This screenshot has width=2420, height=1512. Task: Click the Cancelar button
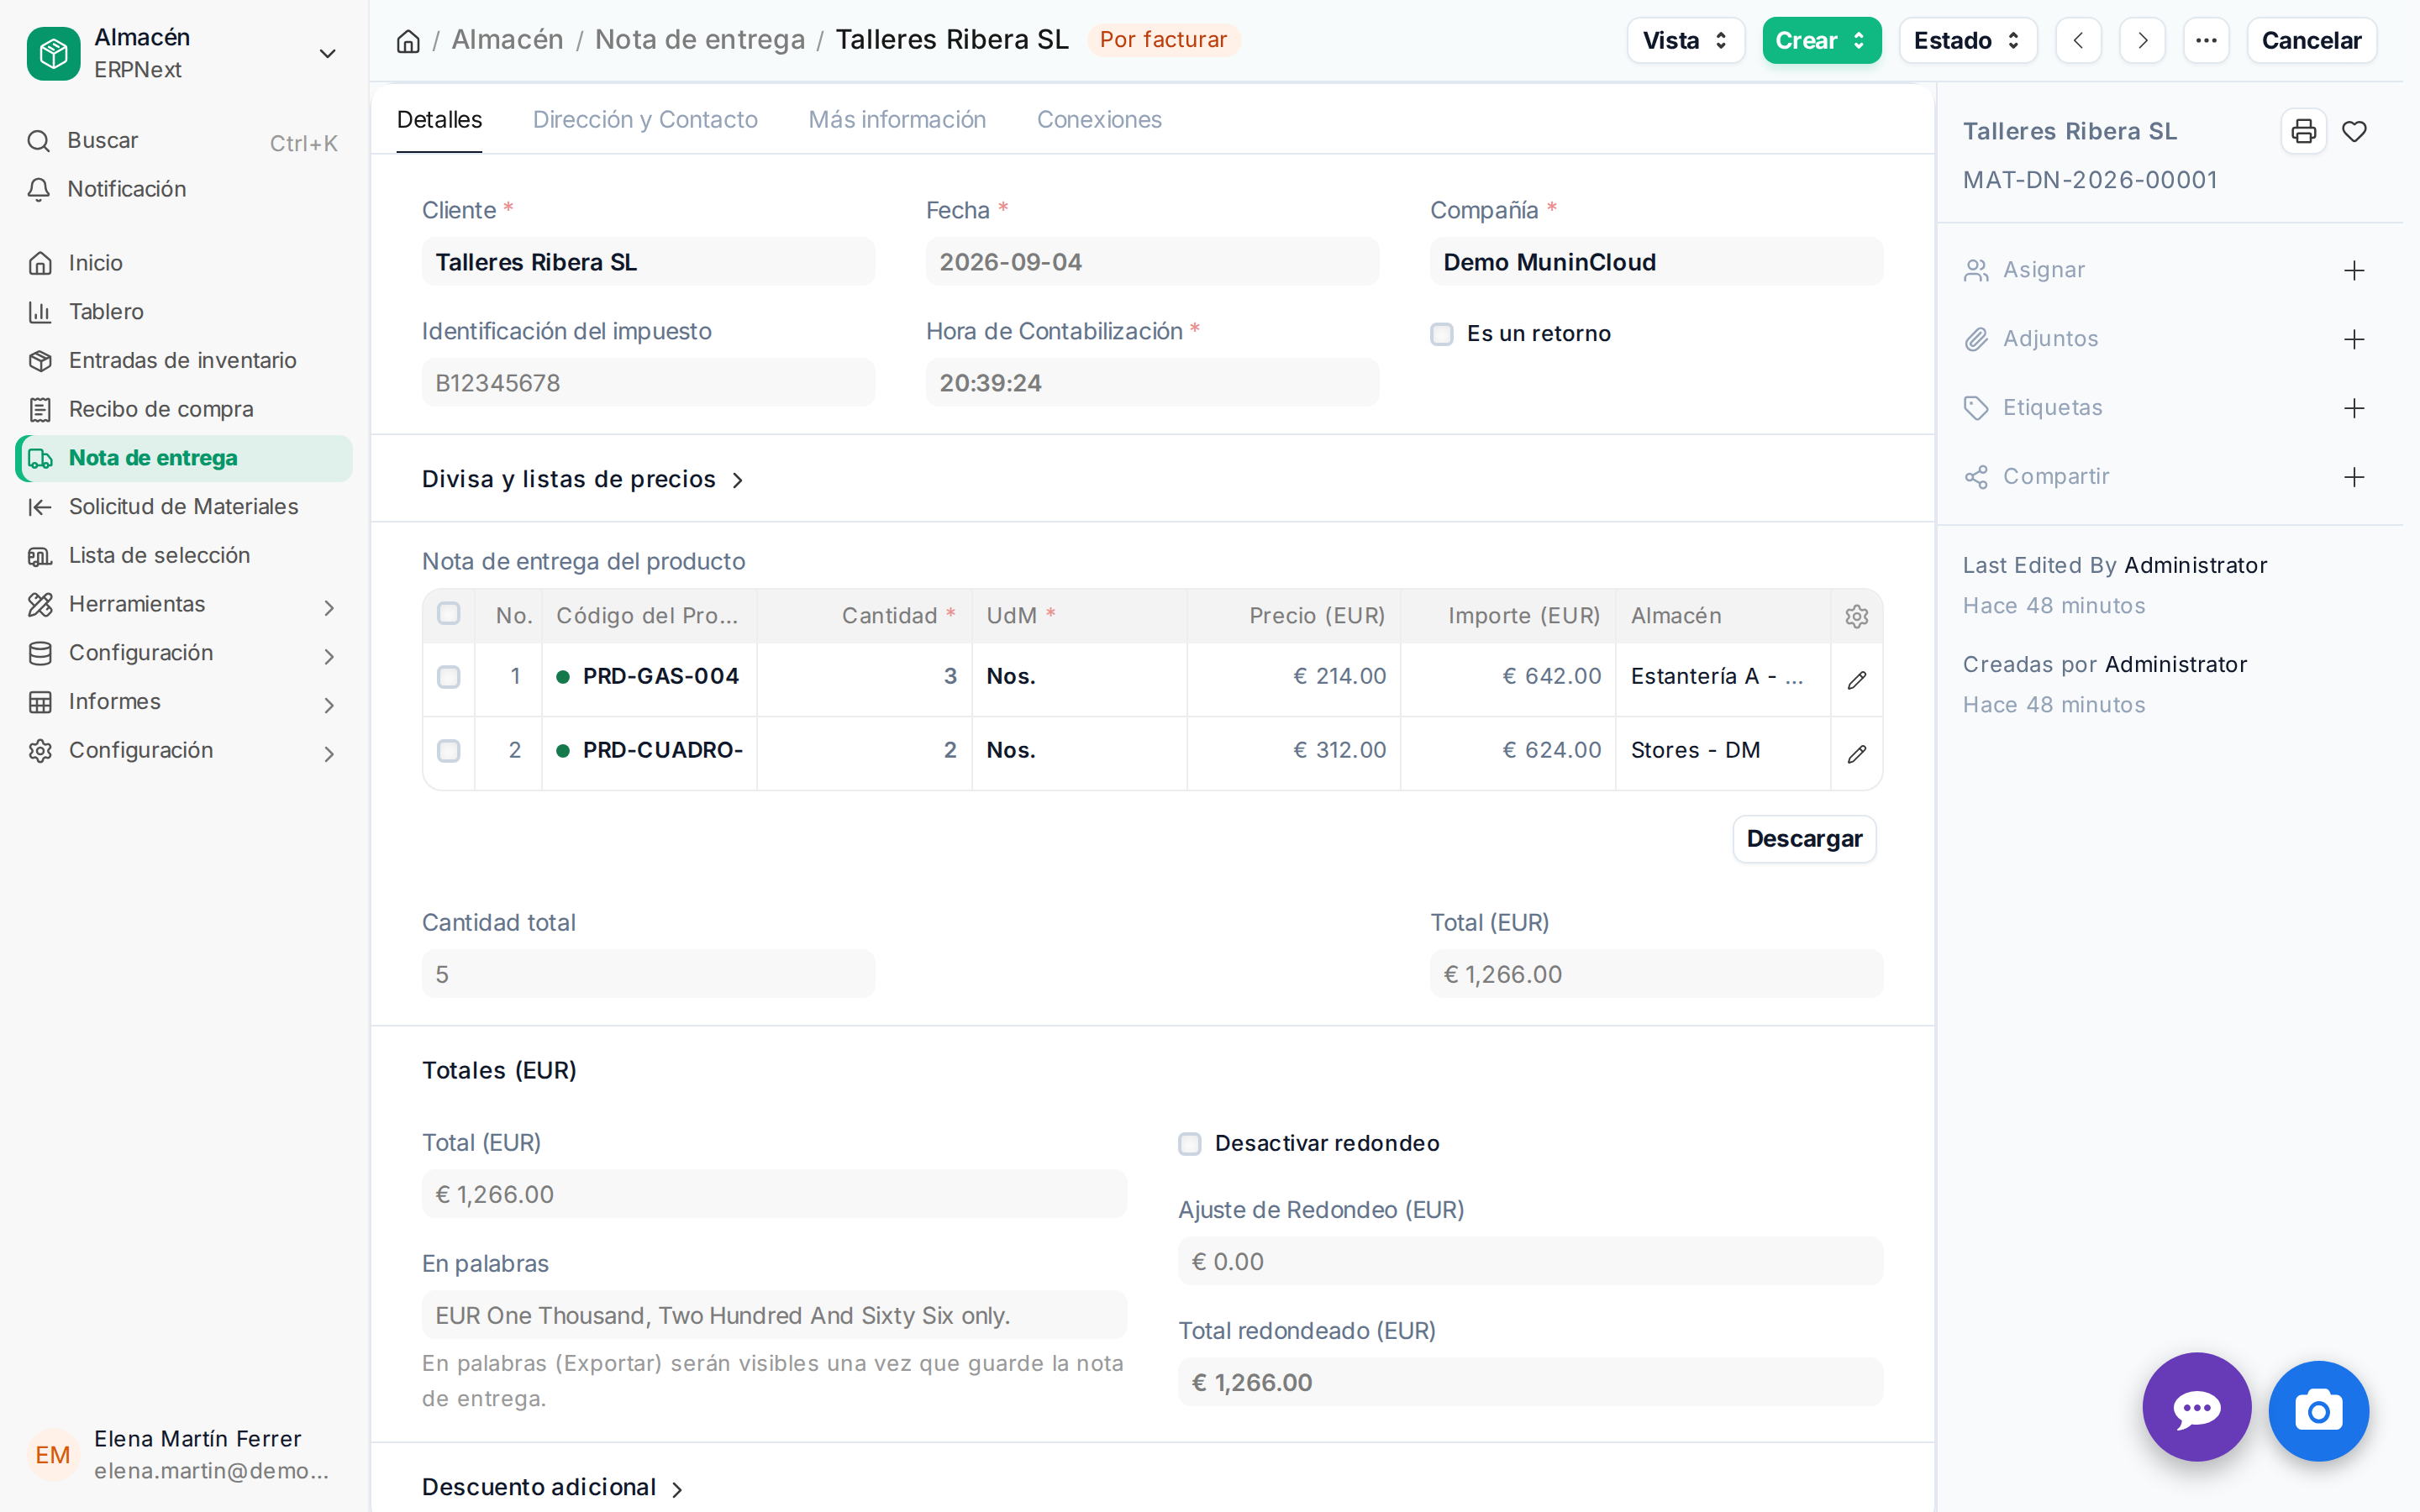[2311, 41]
